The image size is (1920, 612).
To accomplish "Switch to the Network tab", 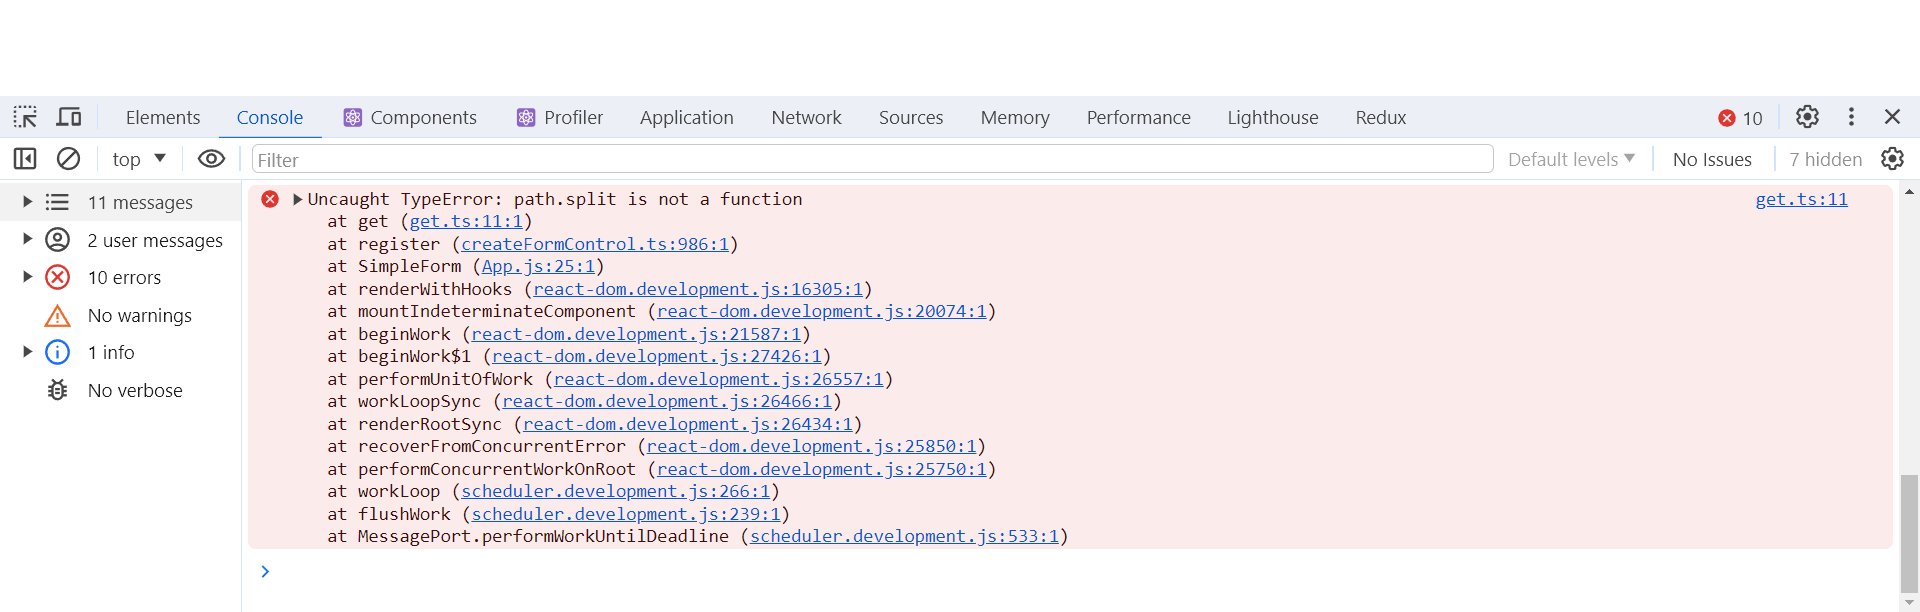I will (807, 117).
